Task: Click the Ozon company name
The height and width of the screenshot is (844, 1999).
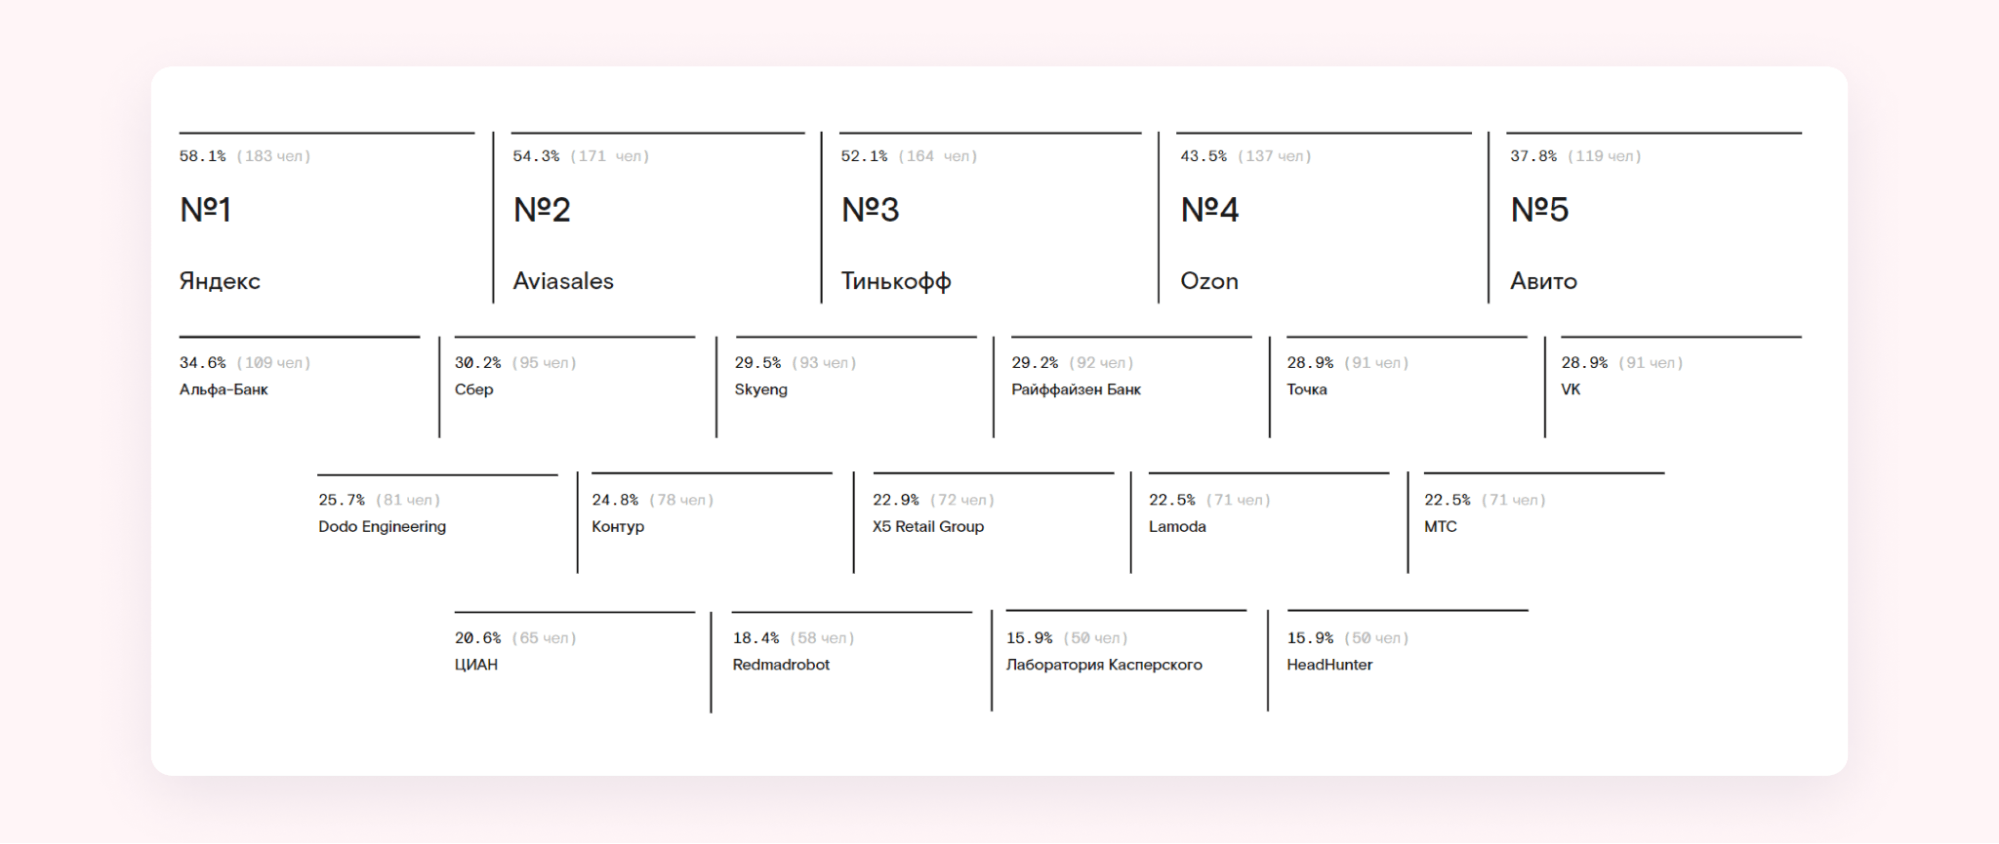Action: pos(1209,281)
